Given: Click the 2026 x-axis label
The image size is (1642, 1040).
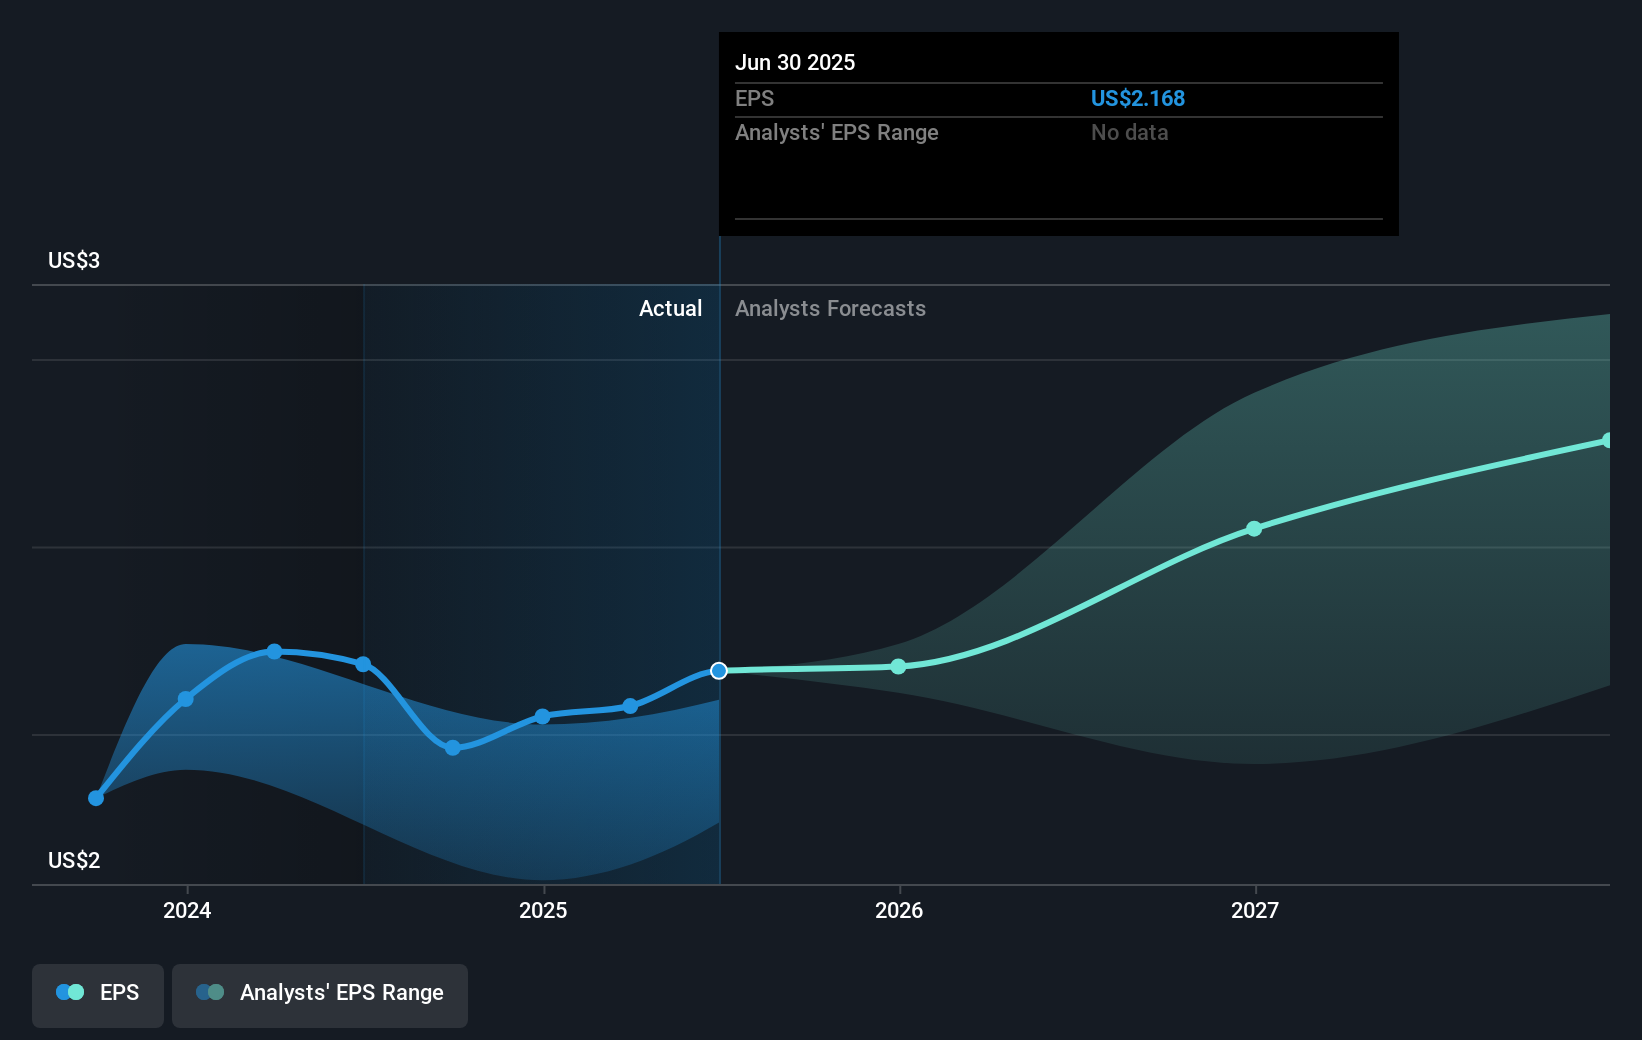Looking at the screenshot, I should coord(899,910).
